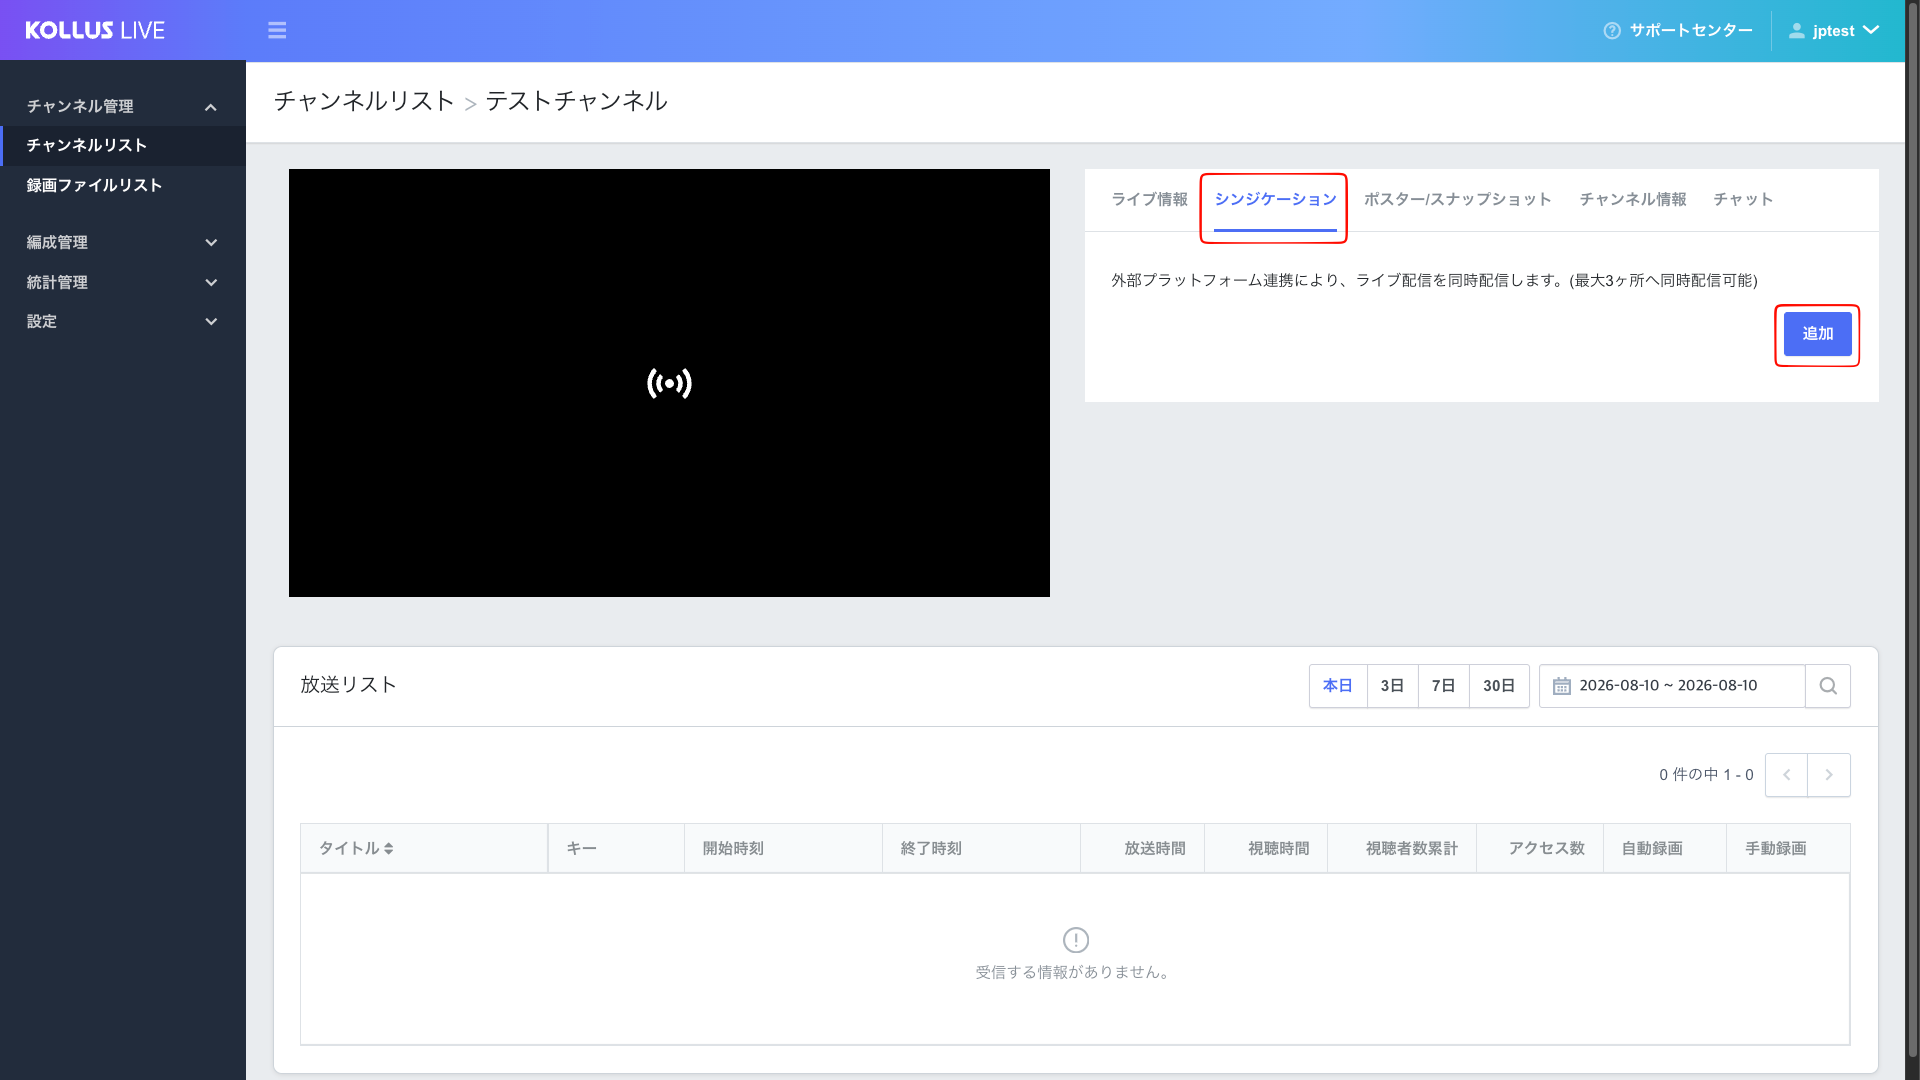Toggle the hamburger sidebar menu icon
This screenshot has width=1920, height=1080.
(x=277, y=30)
